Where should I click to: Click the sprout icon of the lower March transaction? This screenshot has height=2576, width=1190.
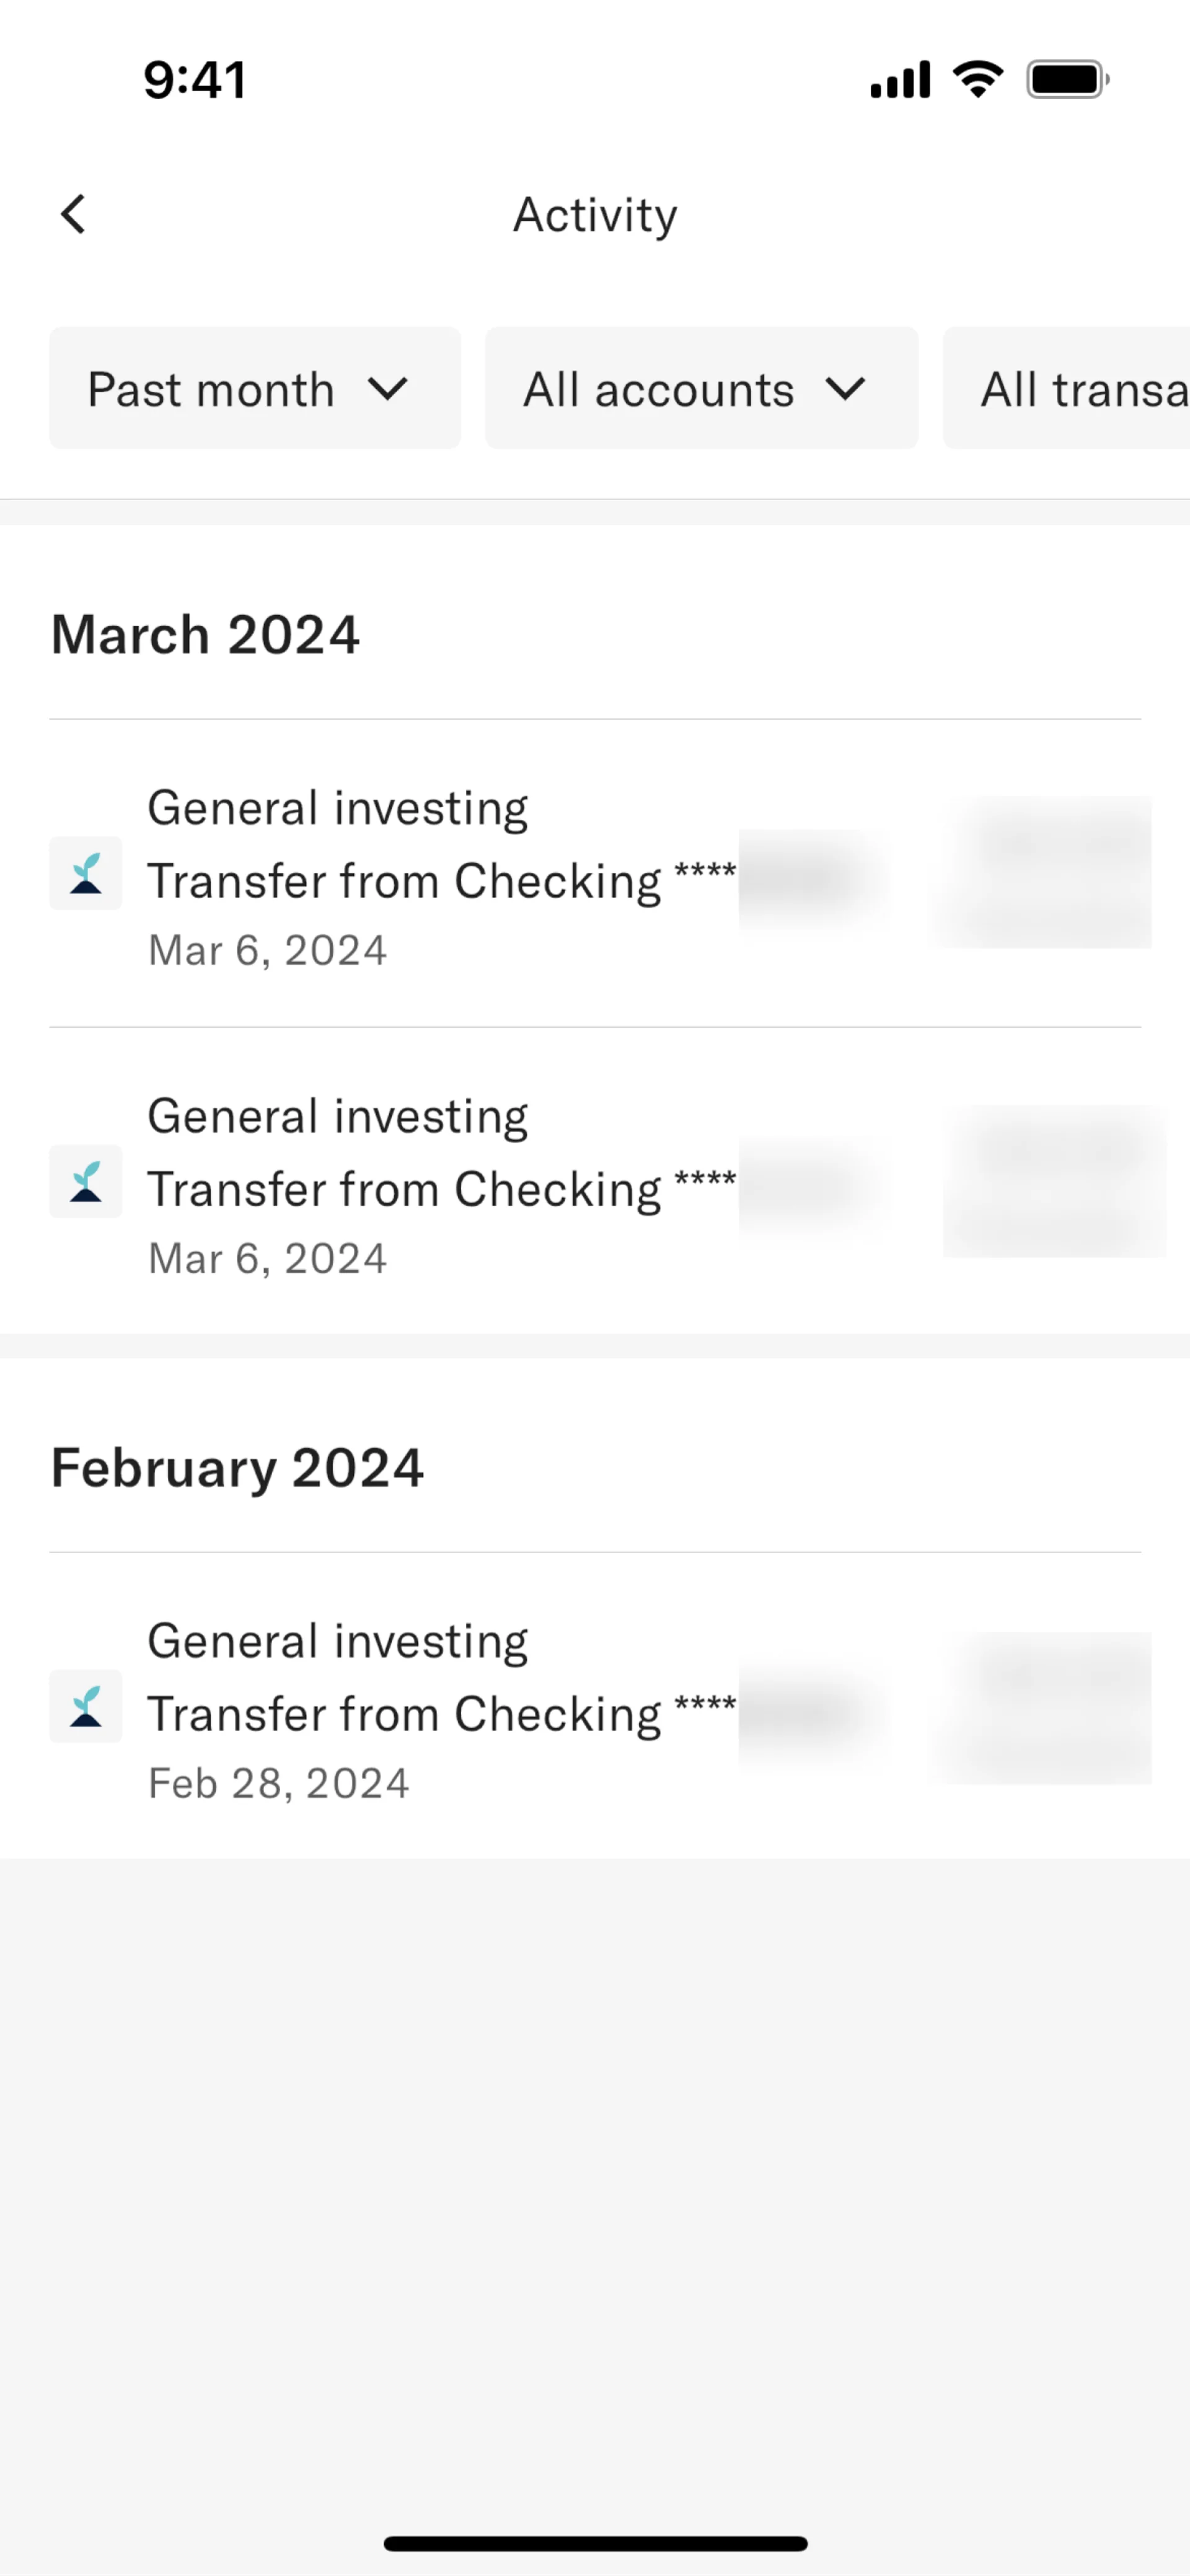(x=86, y=1181)
